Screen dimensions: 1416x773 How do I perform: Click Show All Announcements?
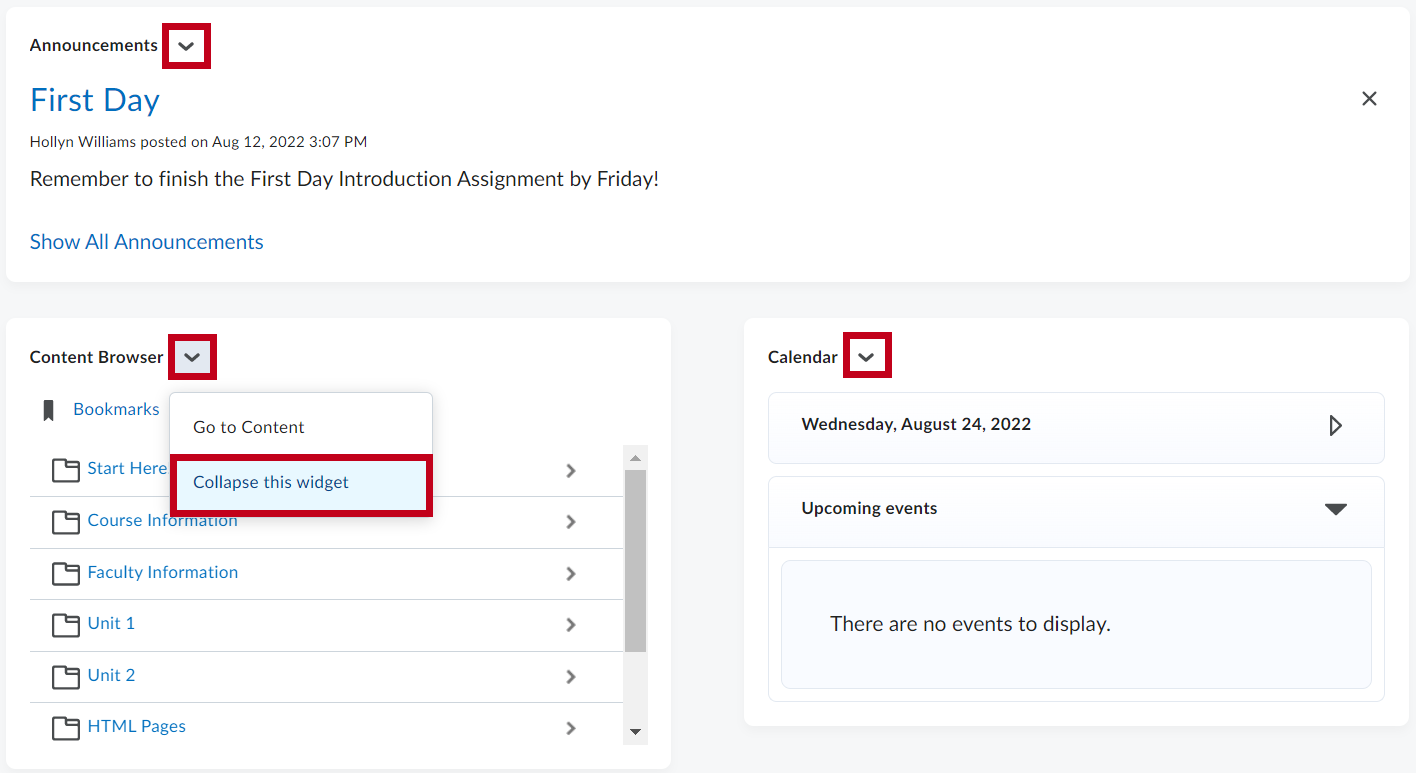(146, 241)
